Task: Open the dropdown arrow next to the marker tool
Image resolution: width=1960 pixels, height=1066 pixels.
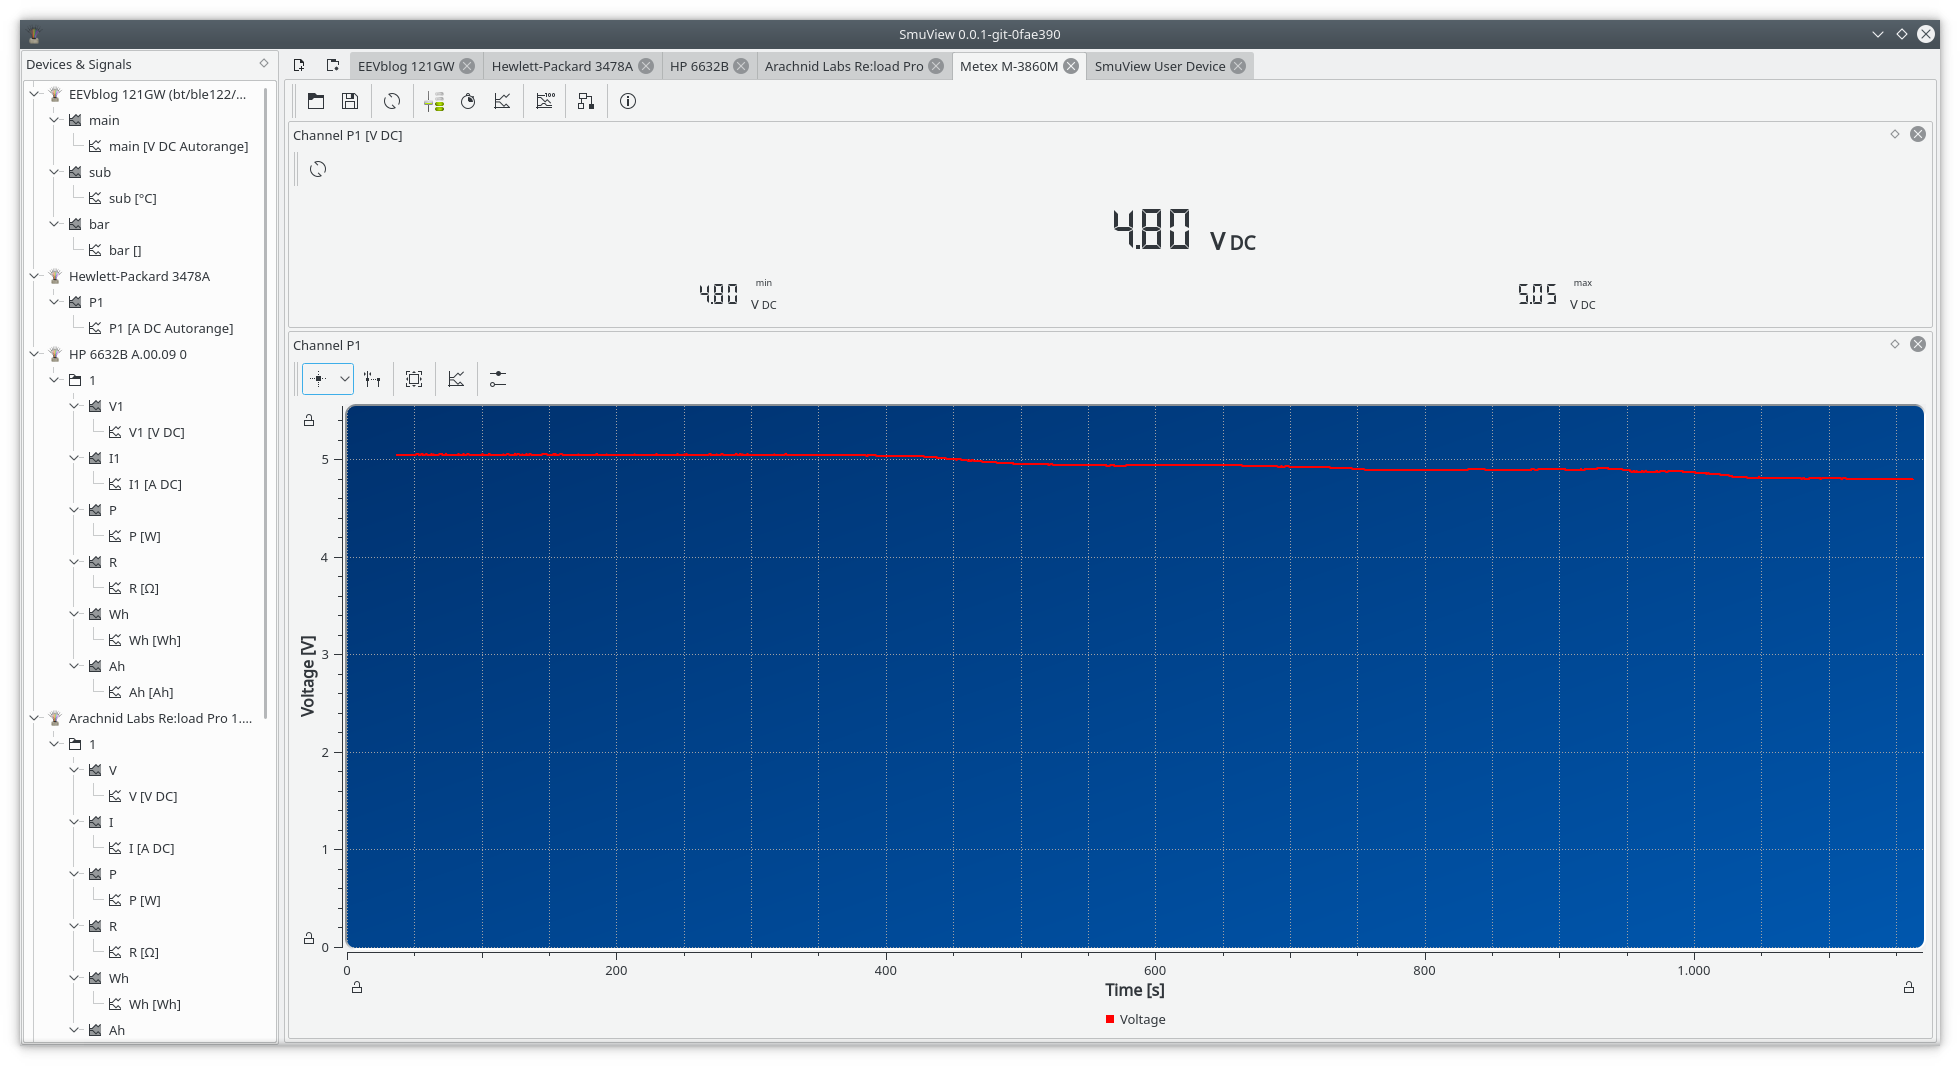Action: [344, 379]
